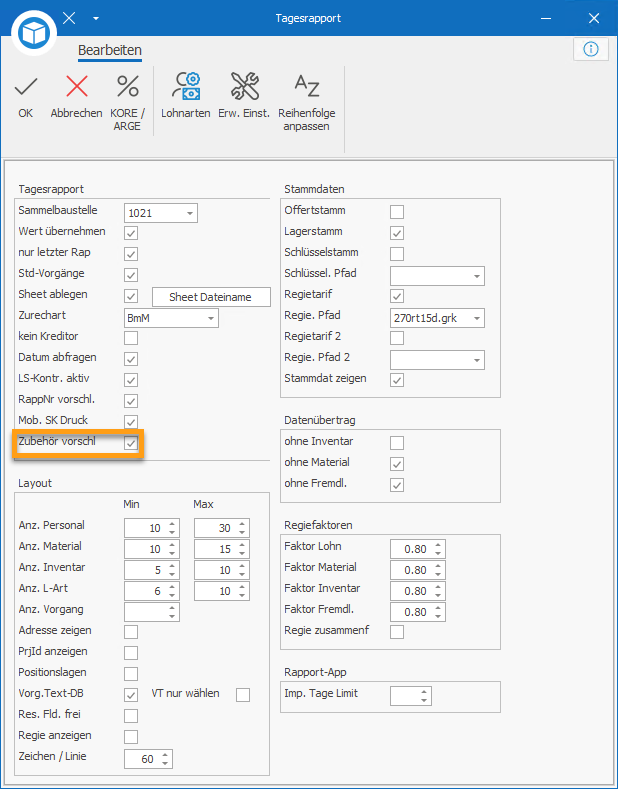This screenshot has width=618, height=789.
Task: Toggle ohne Fremdl. checkbox
Action: [397, 485]
